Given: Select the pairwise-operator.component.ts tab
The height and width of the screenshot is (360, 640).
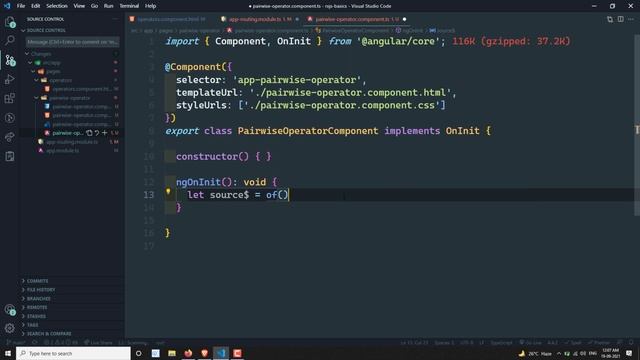Looking at the screenshot, I should click(357, 19).
